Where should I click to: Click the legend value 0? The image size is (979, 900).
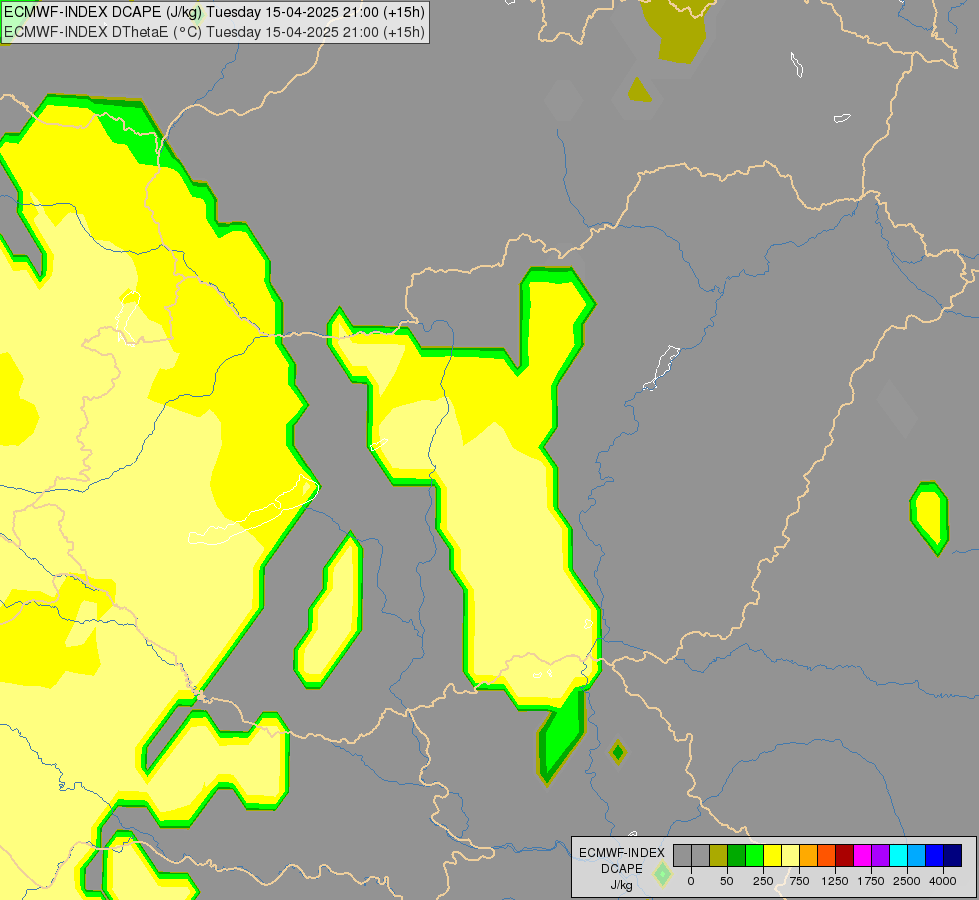691,881
